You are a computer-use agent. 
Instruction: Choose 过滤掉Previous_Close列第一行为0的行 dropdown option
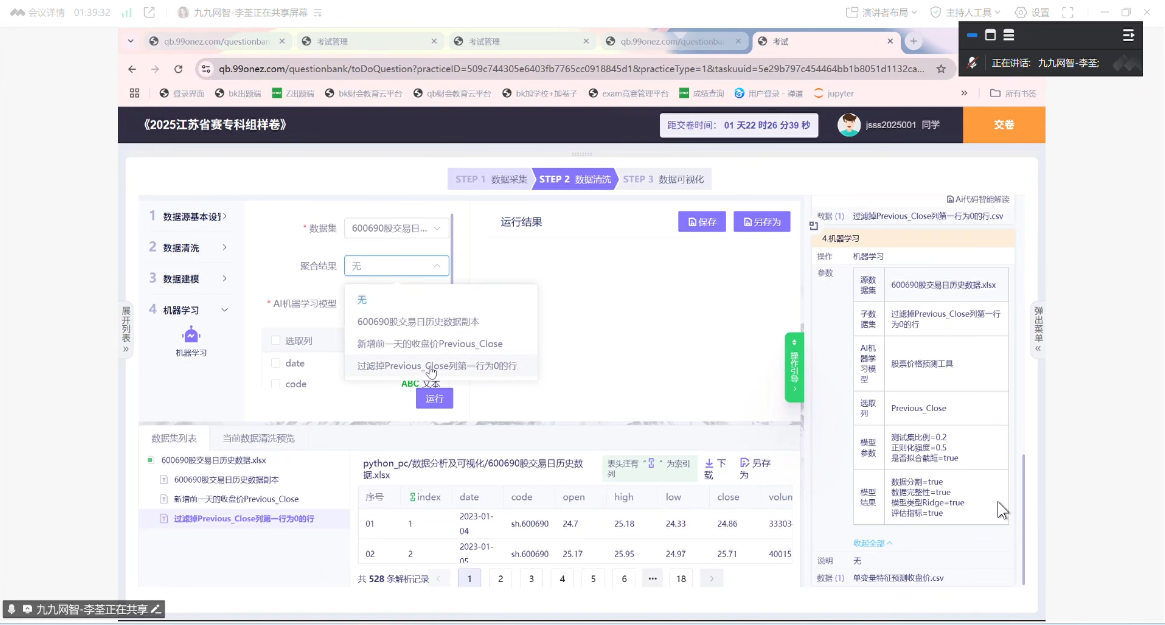437,366
